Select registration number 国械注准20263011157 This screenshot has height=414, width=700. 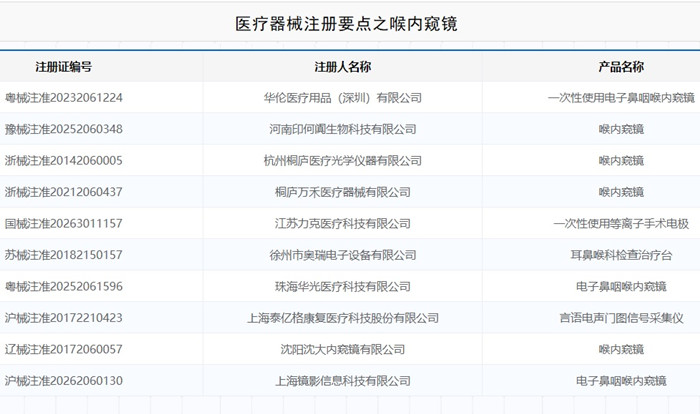[63, 223]
